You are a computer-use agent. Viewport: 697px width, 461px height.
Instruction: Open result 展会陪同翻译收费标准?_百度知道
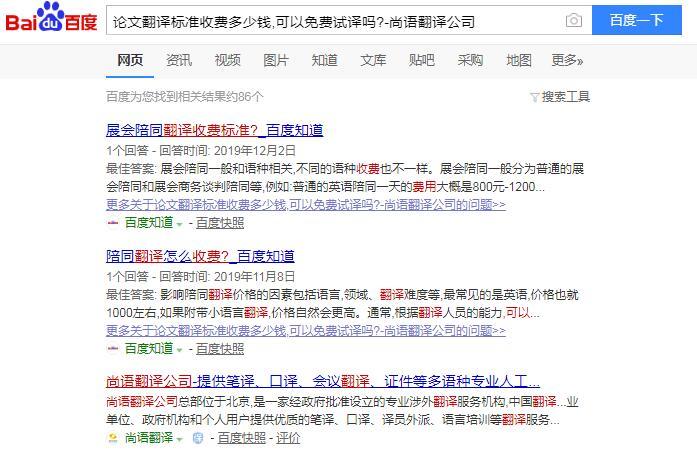[214, 130]
